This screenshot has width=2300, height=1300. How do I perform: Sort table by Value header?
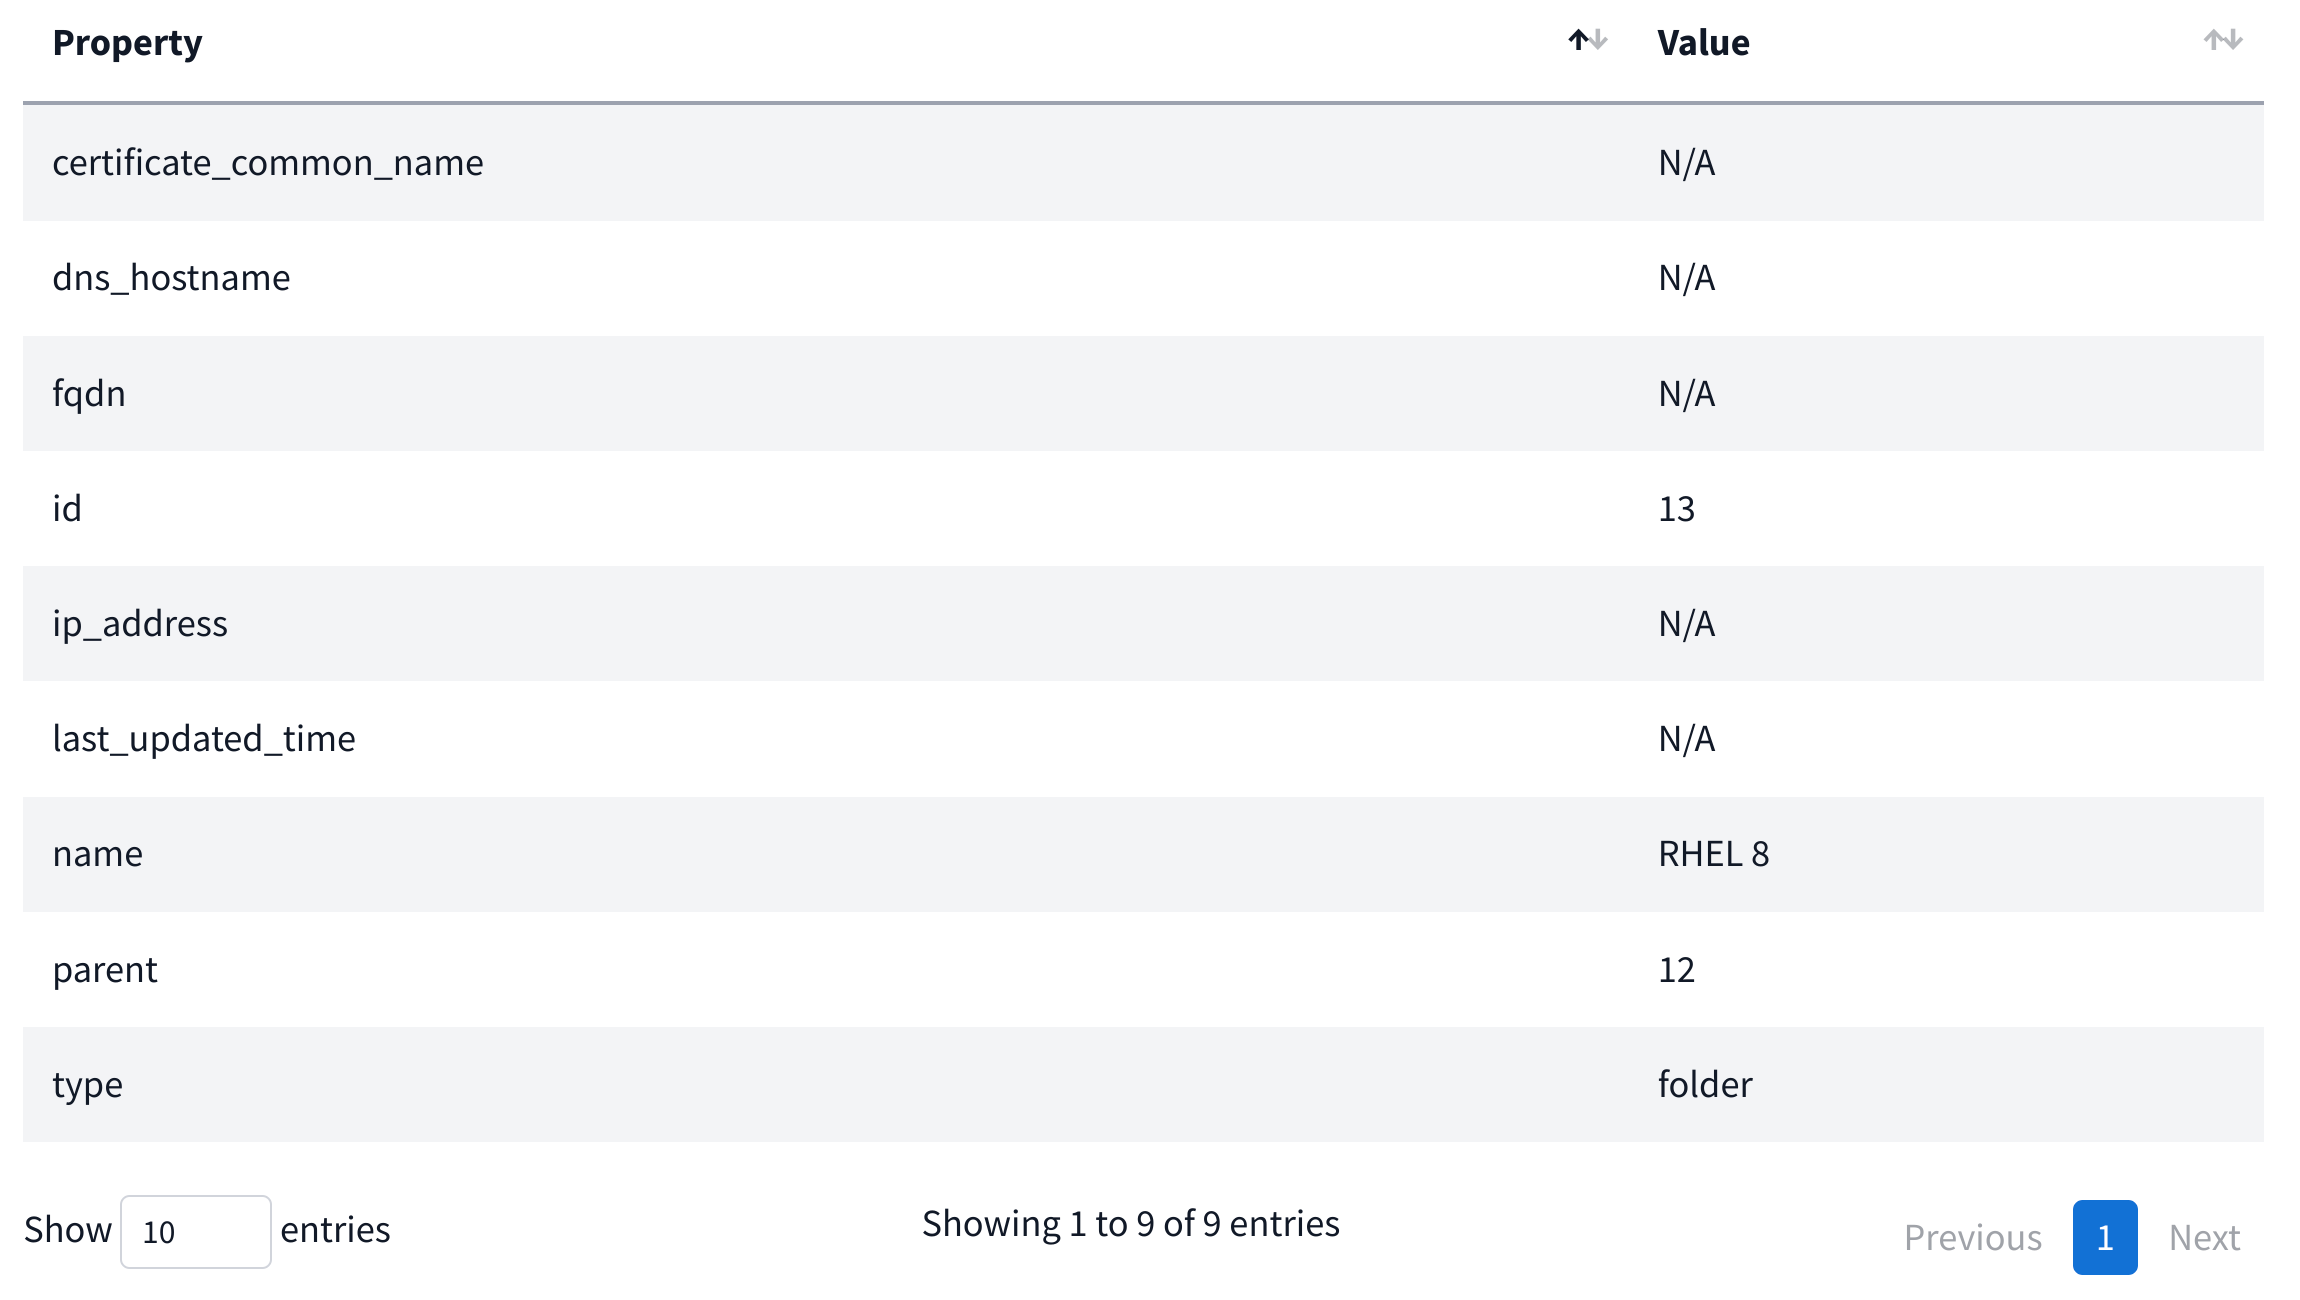coord(1703,43)
